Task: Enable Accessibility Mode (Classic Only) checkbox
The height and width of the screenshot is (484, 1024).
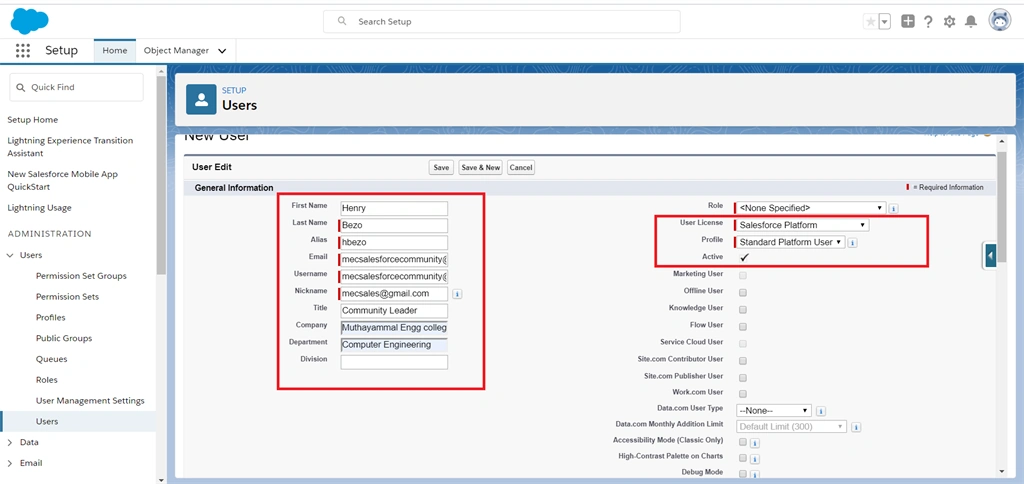Action: click(x=743, y=442)
